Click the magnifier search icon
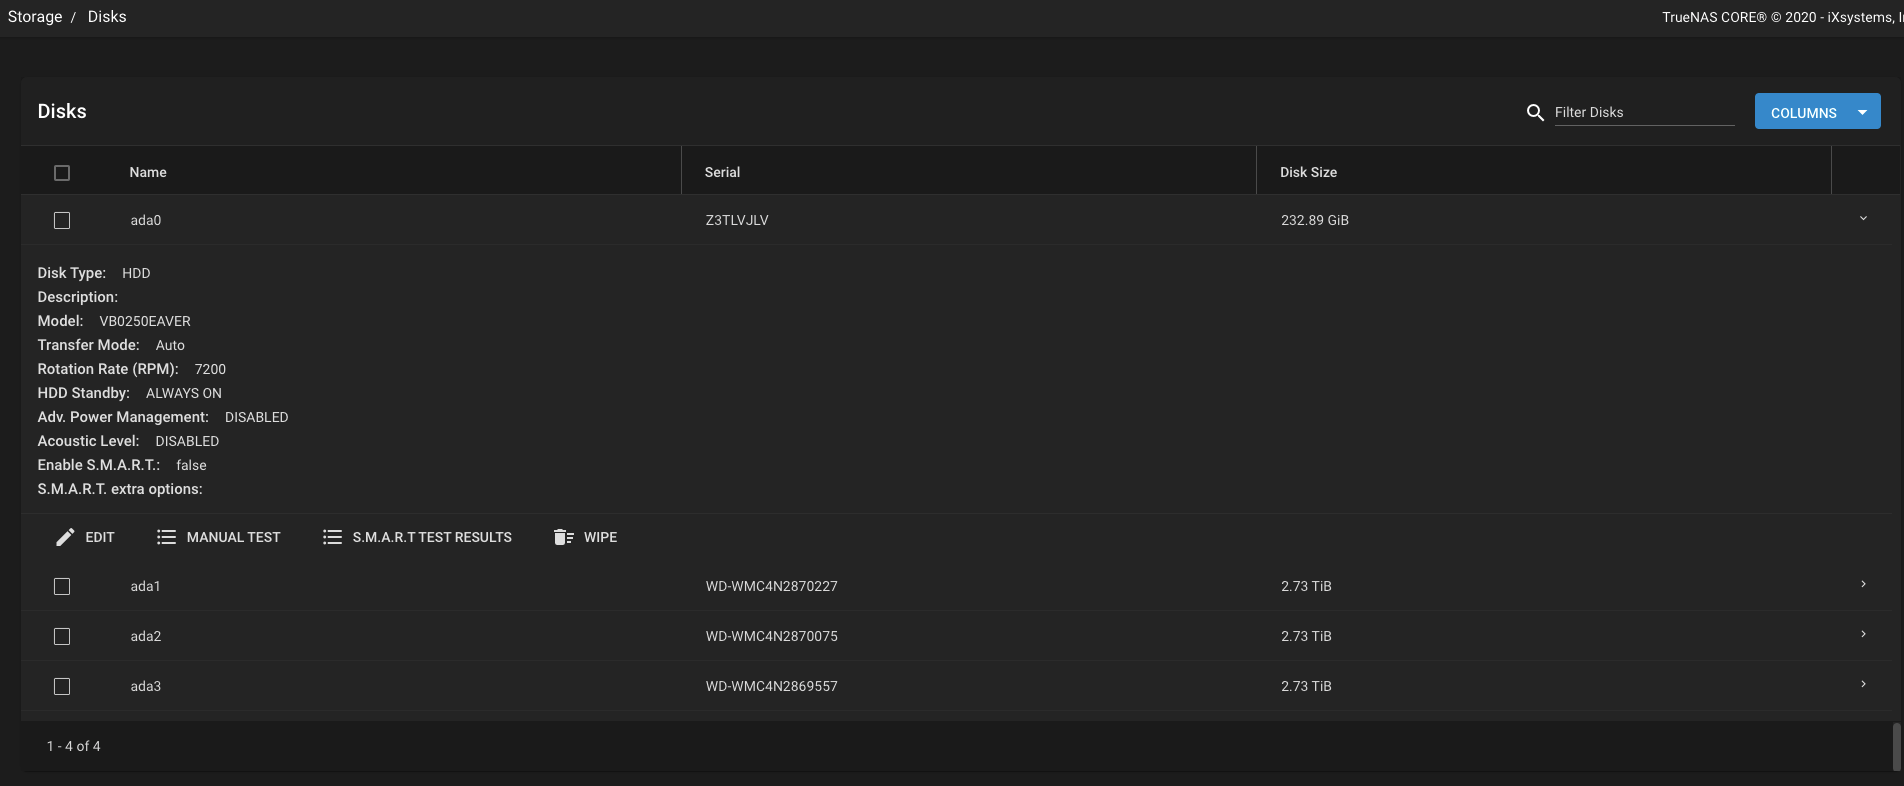 click(x=1535, y=113)
